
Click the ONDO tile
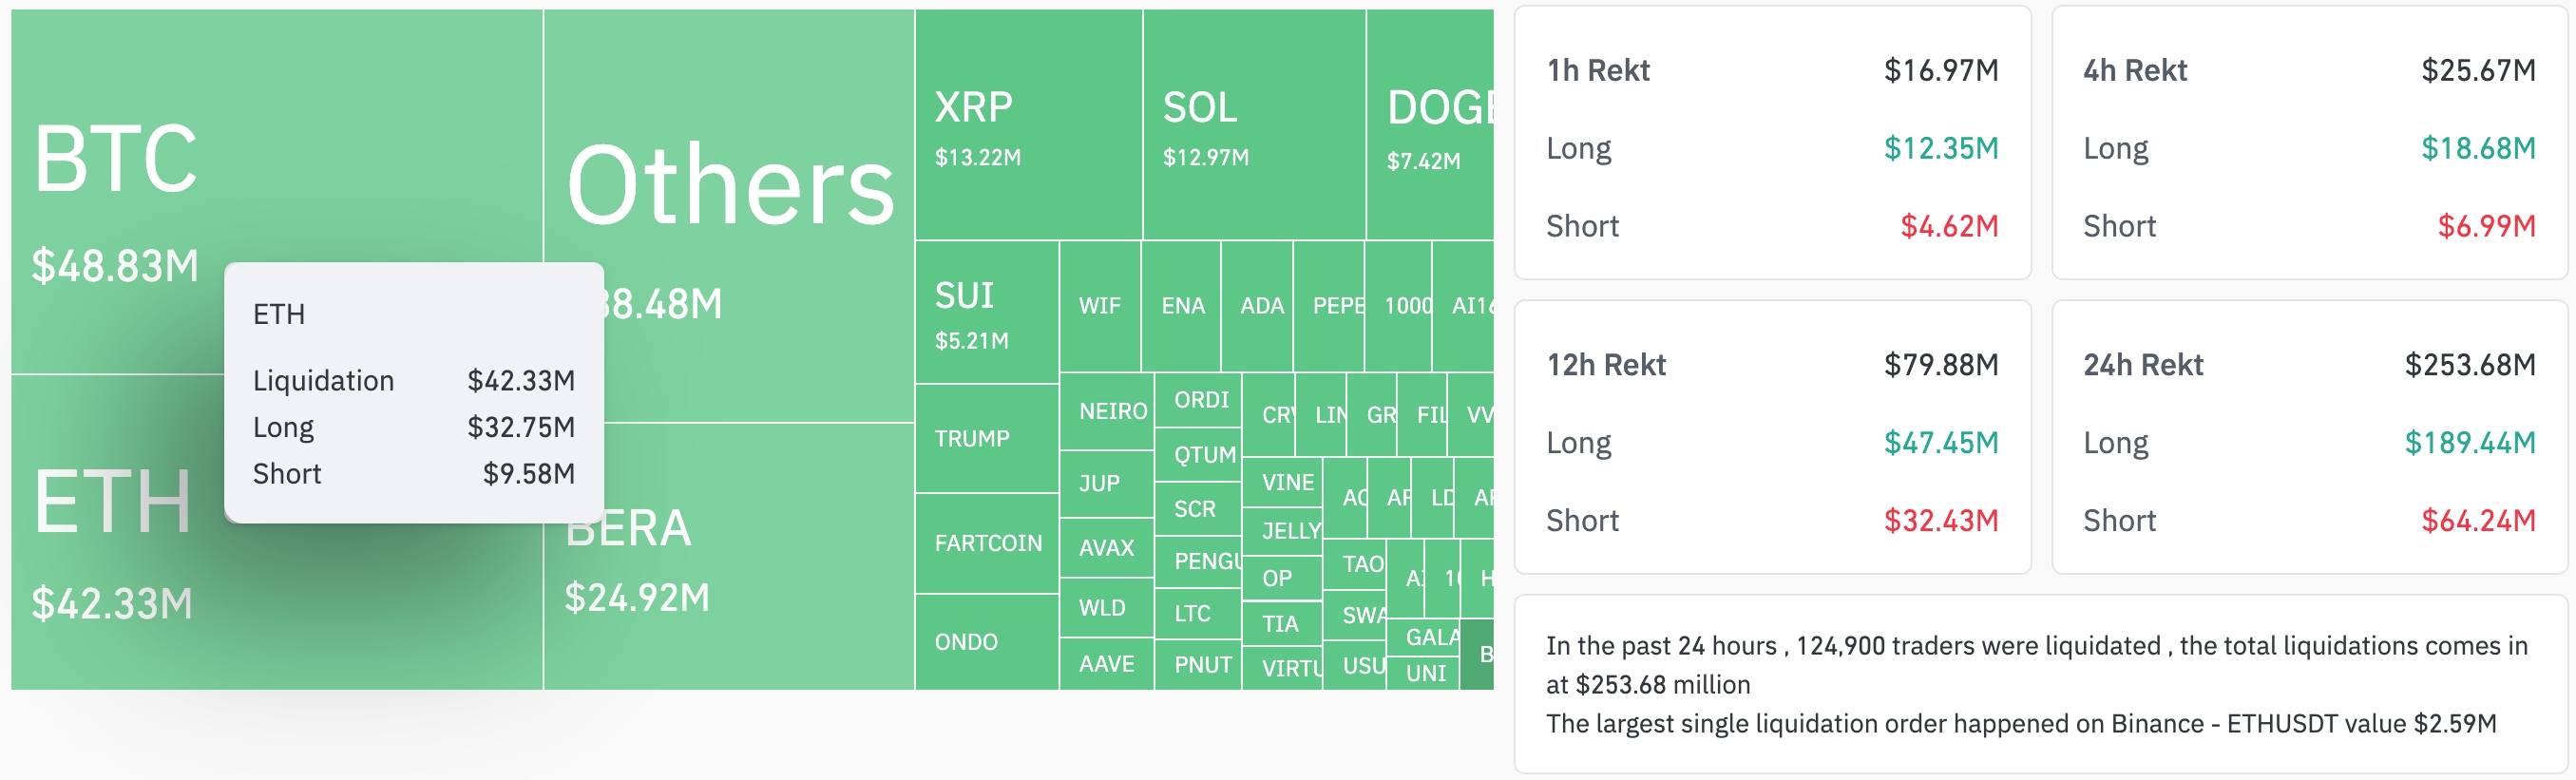point(987,642)
